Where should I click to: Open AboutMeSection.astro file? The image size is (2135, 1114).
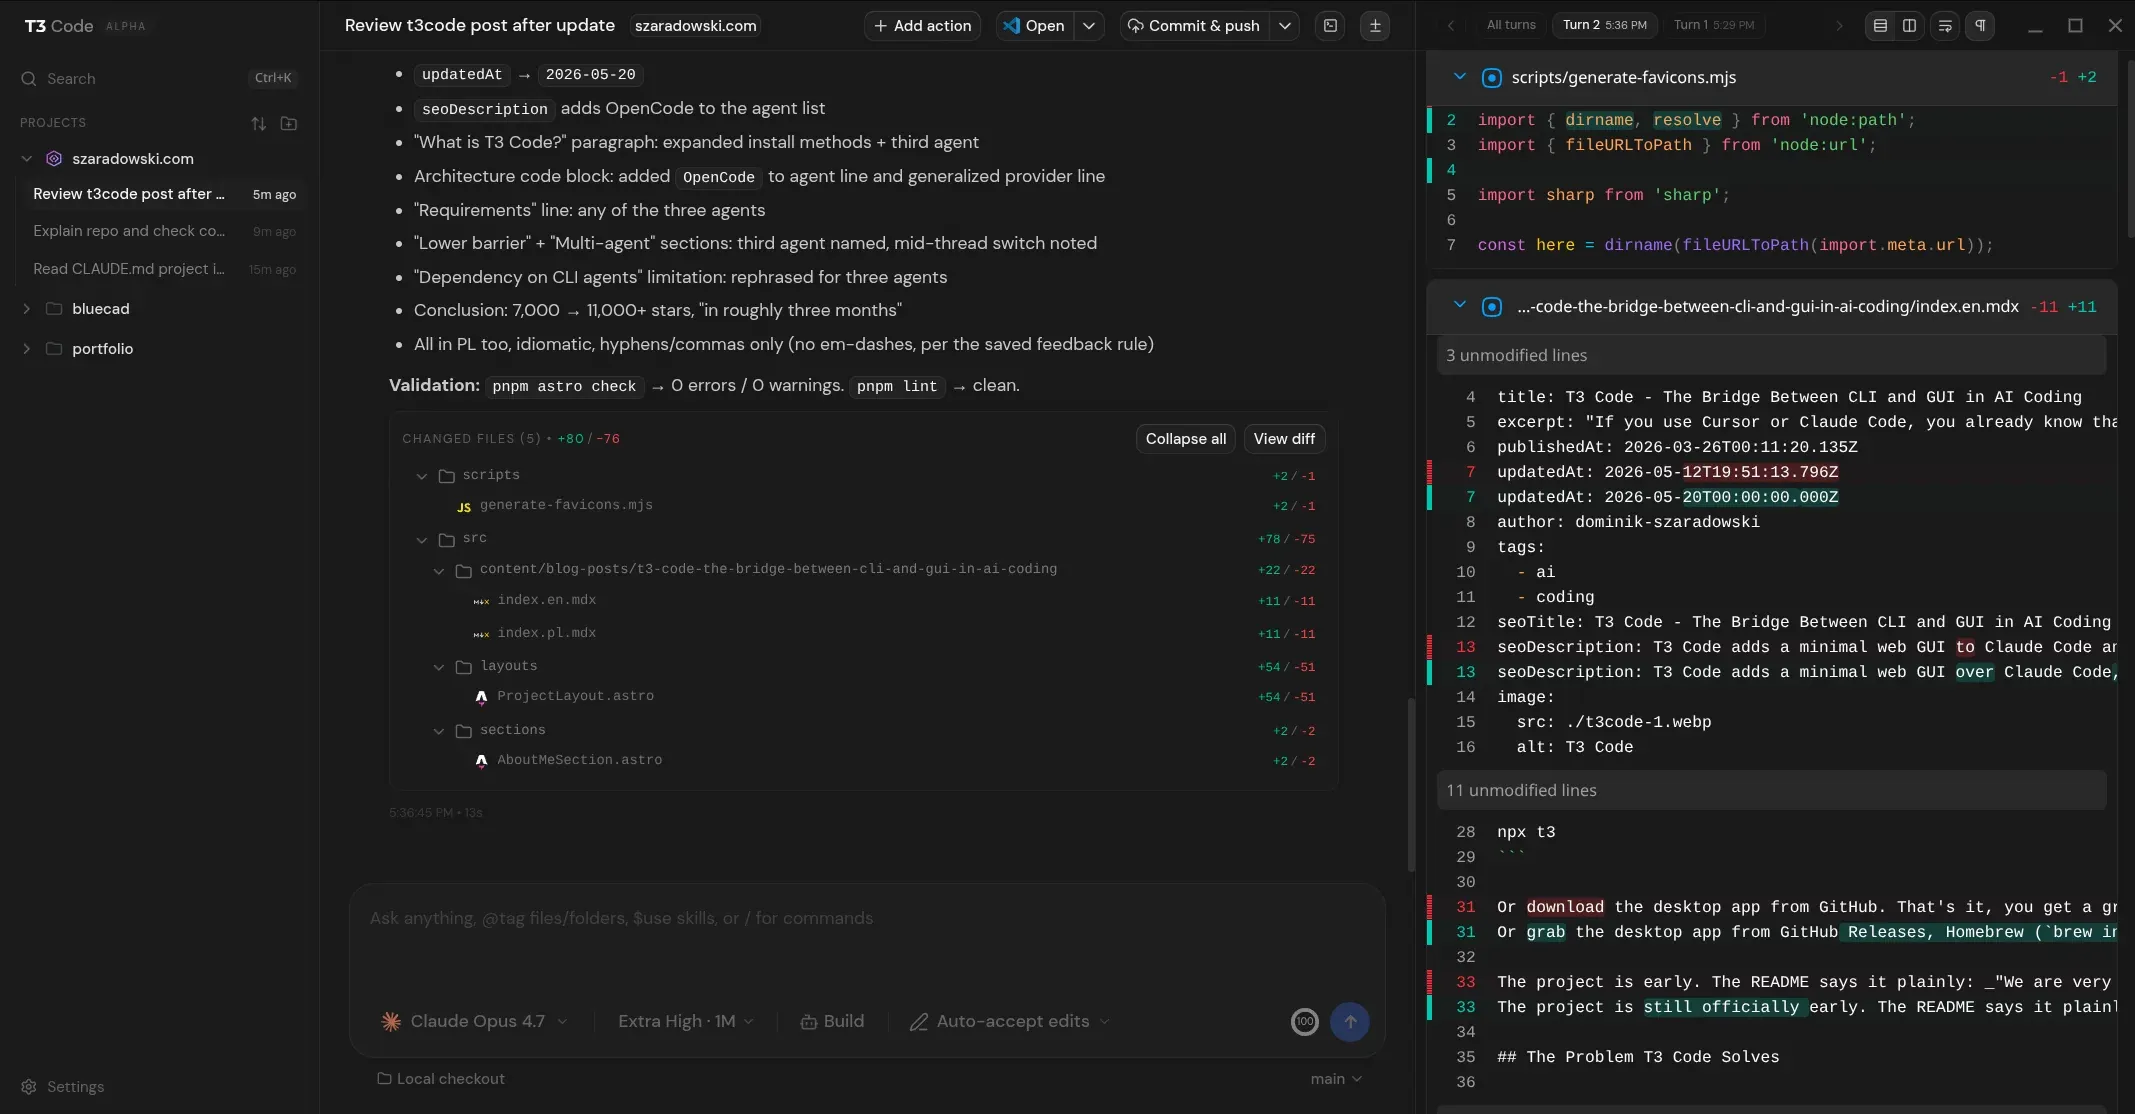click(x=864, y=760)
